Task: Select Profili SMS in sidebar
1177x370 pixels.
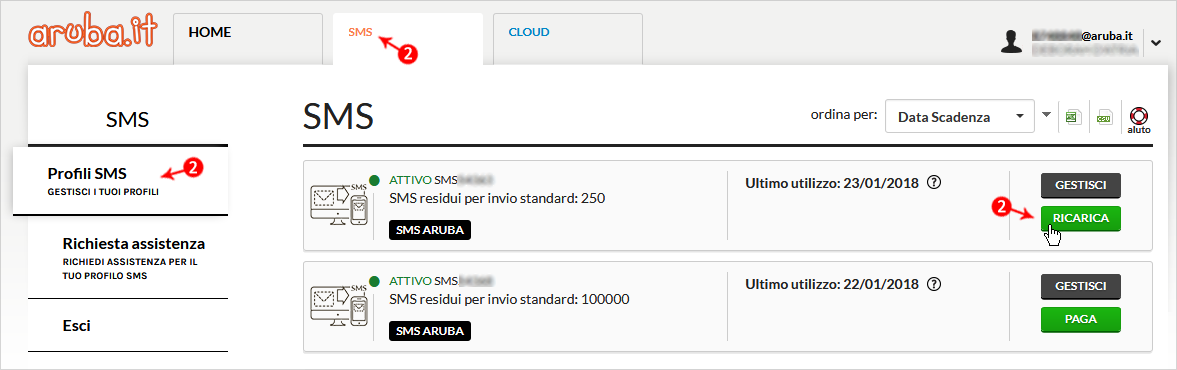Action: (120, 181)
